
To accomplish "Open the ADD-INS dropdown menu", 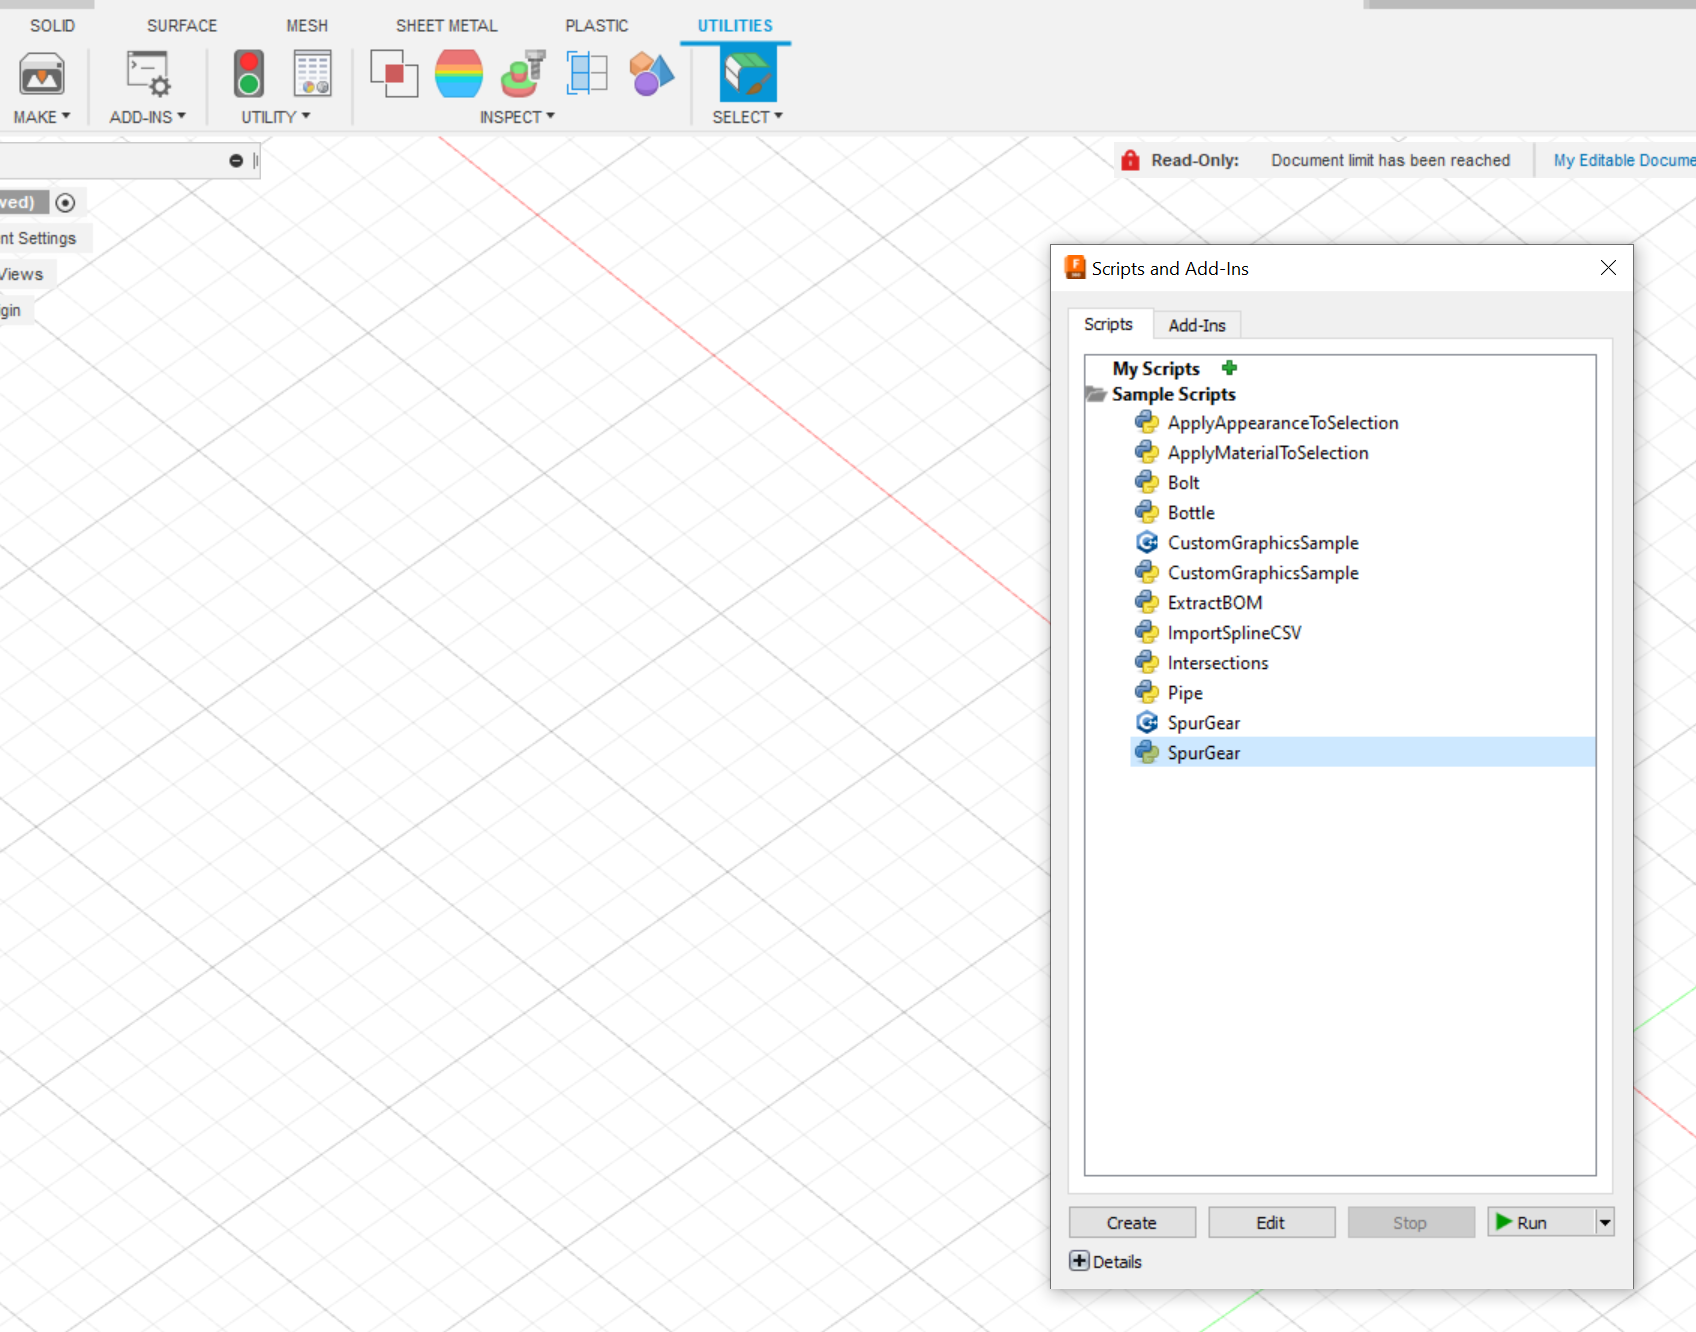I will tap(148, 117).
